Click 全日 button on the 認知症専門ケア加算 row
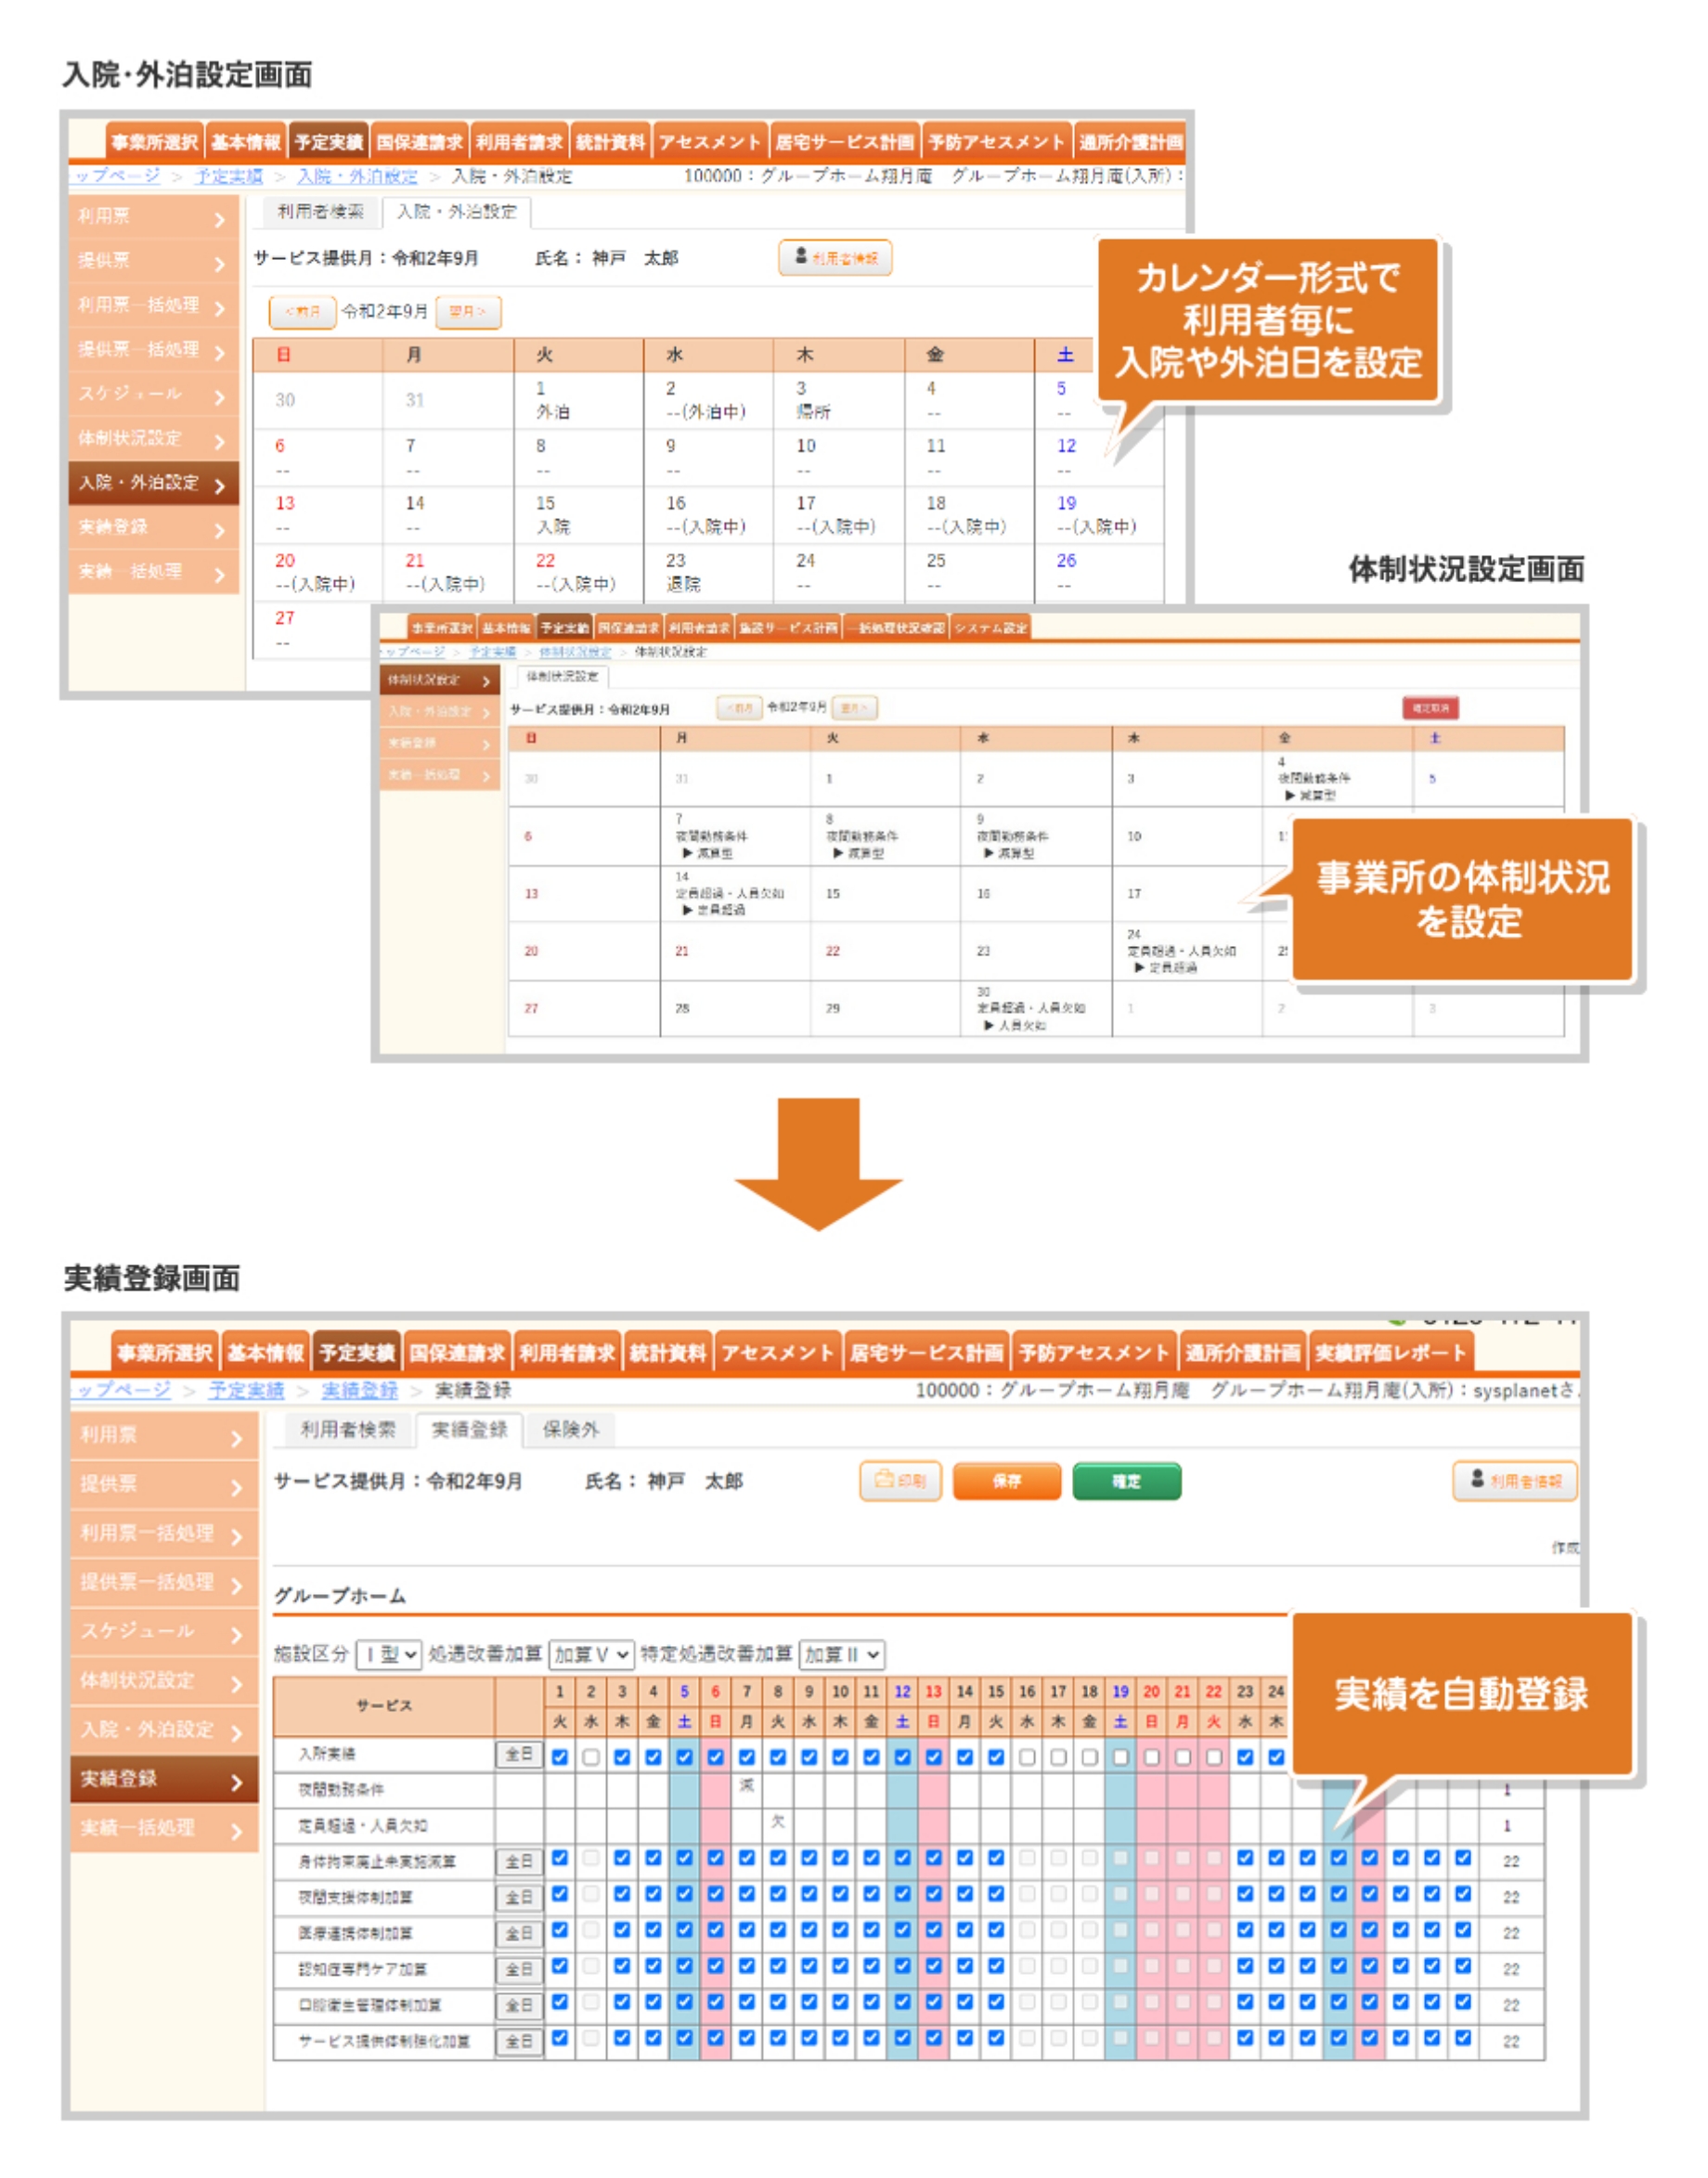The width and height of the screenshot is (1708, 2178). [x=518, y=1969]
